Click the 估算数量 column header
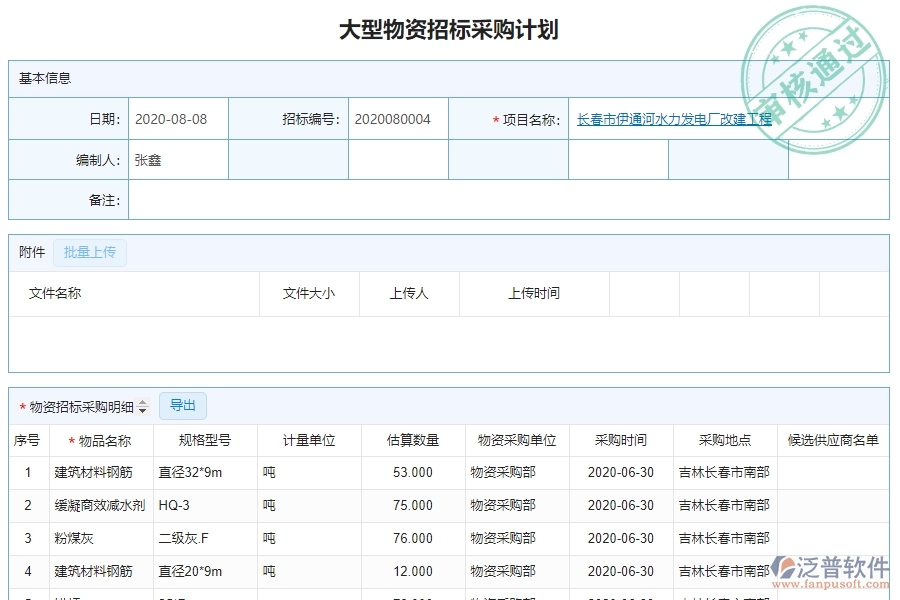The image size is (900, 600). pyautogui.click(x=413, y=439)
